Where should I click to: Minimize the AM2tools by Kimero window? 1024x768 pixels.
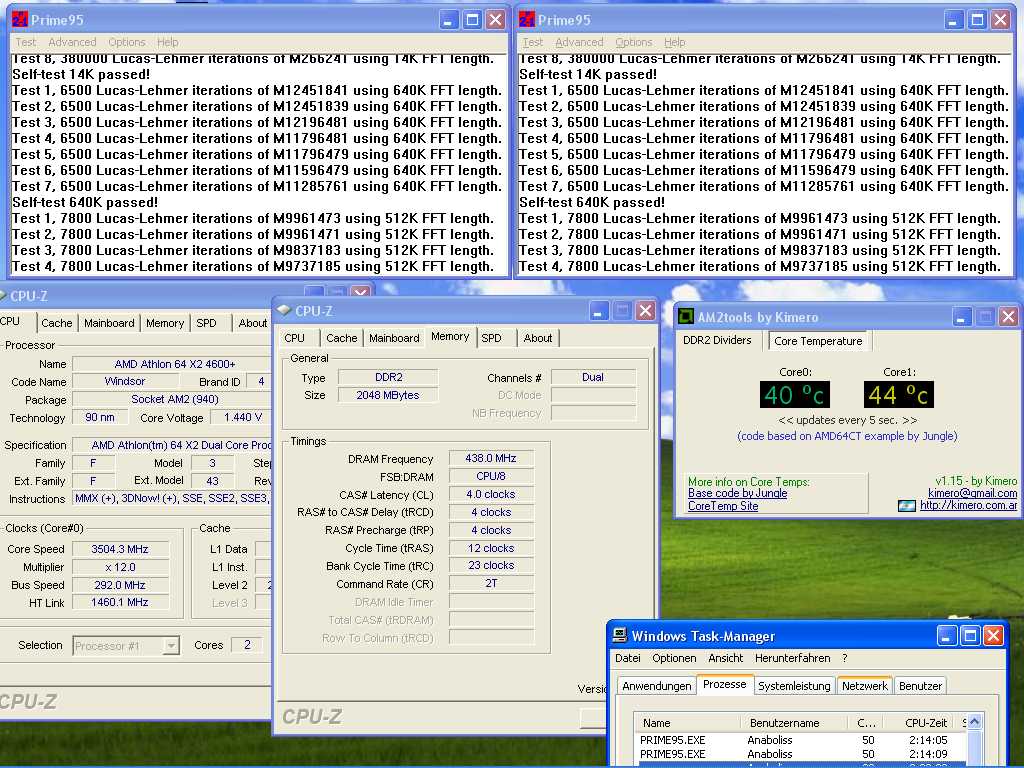[x=961, y=317]
